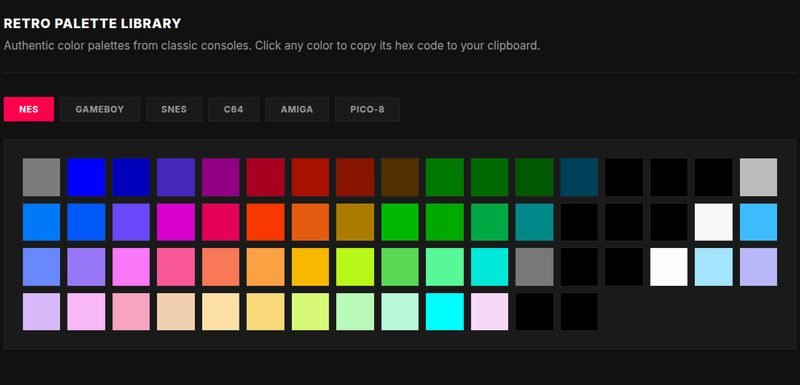Click the dark navy-teal swatch in the first row

tap(579, 177)
